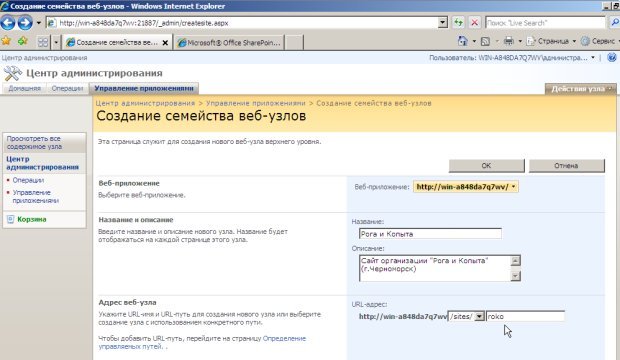Viewport: 620px width, 360px height.
Task: Click the Корзина recycle bin icon
Action: [x=10, y=219]
